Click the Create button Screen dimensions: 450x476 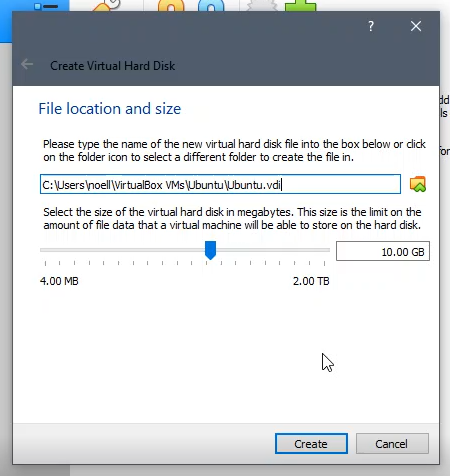click(311, 444)
